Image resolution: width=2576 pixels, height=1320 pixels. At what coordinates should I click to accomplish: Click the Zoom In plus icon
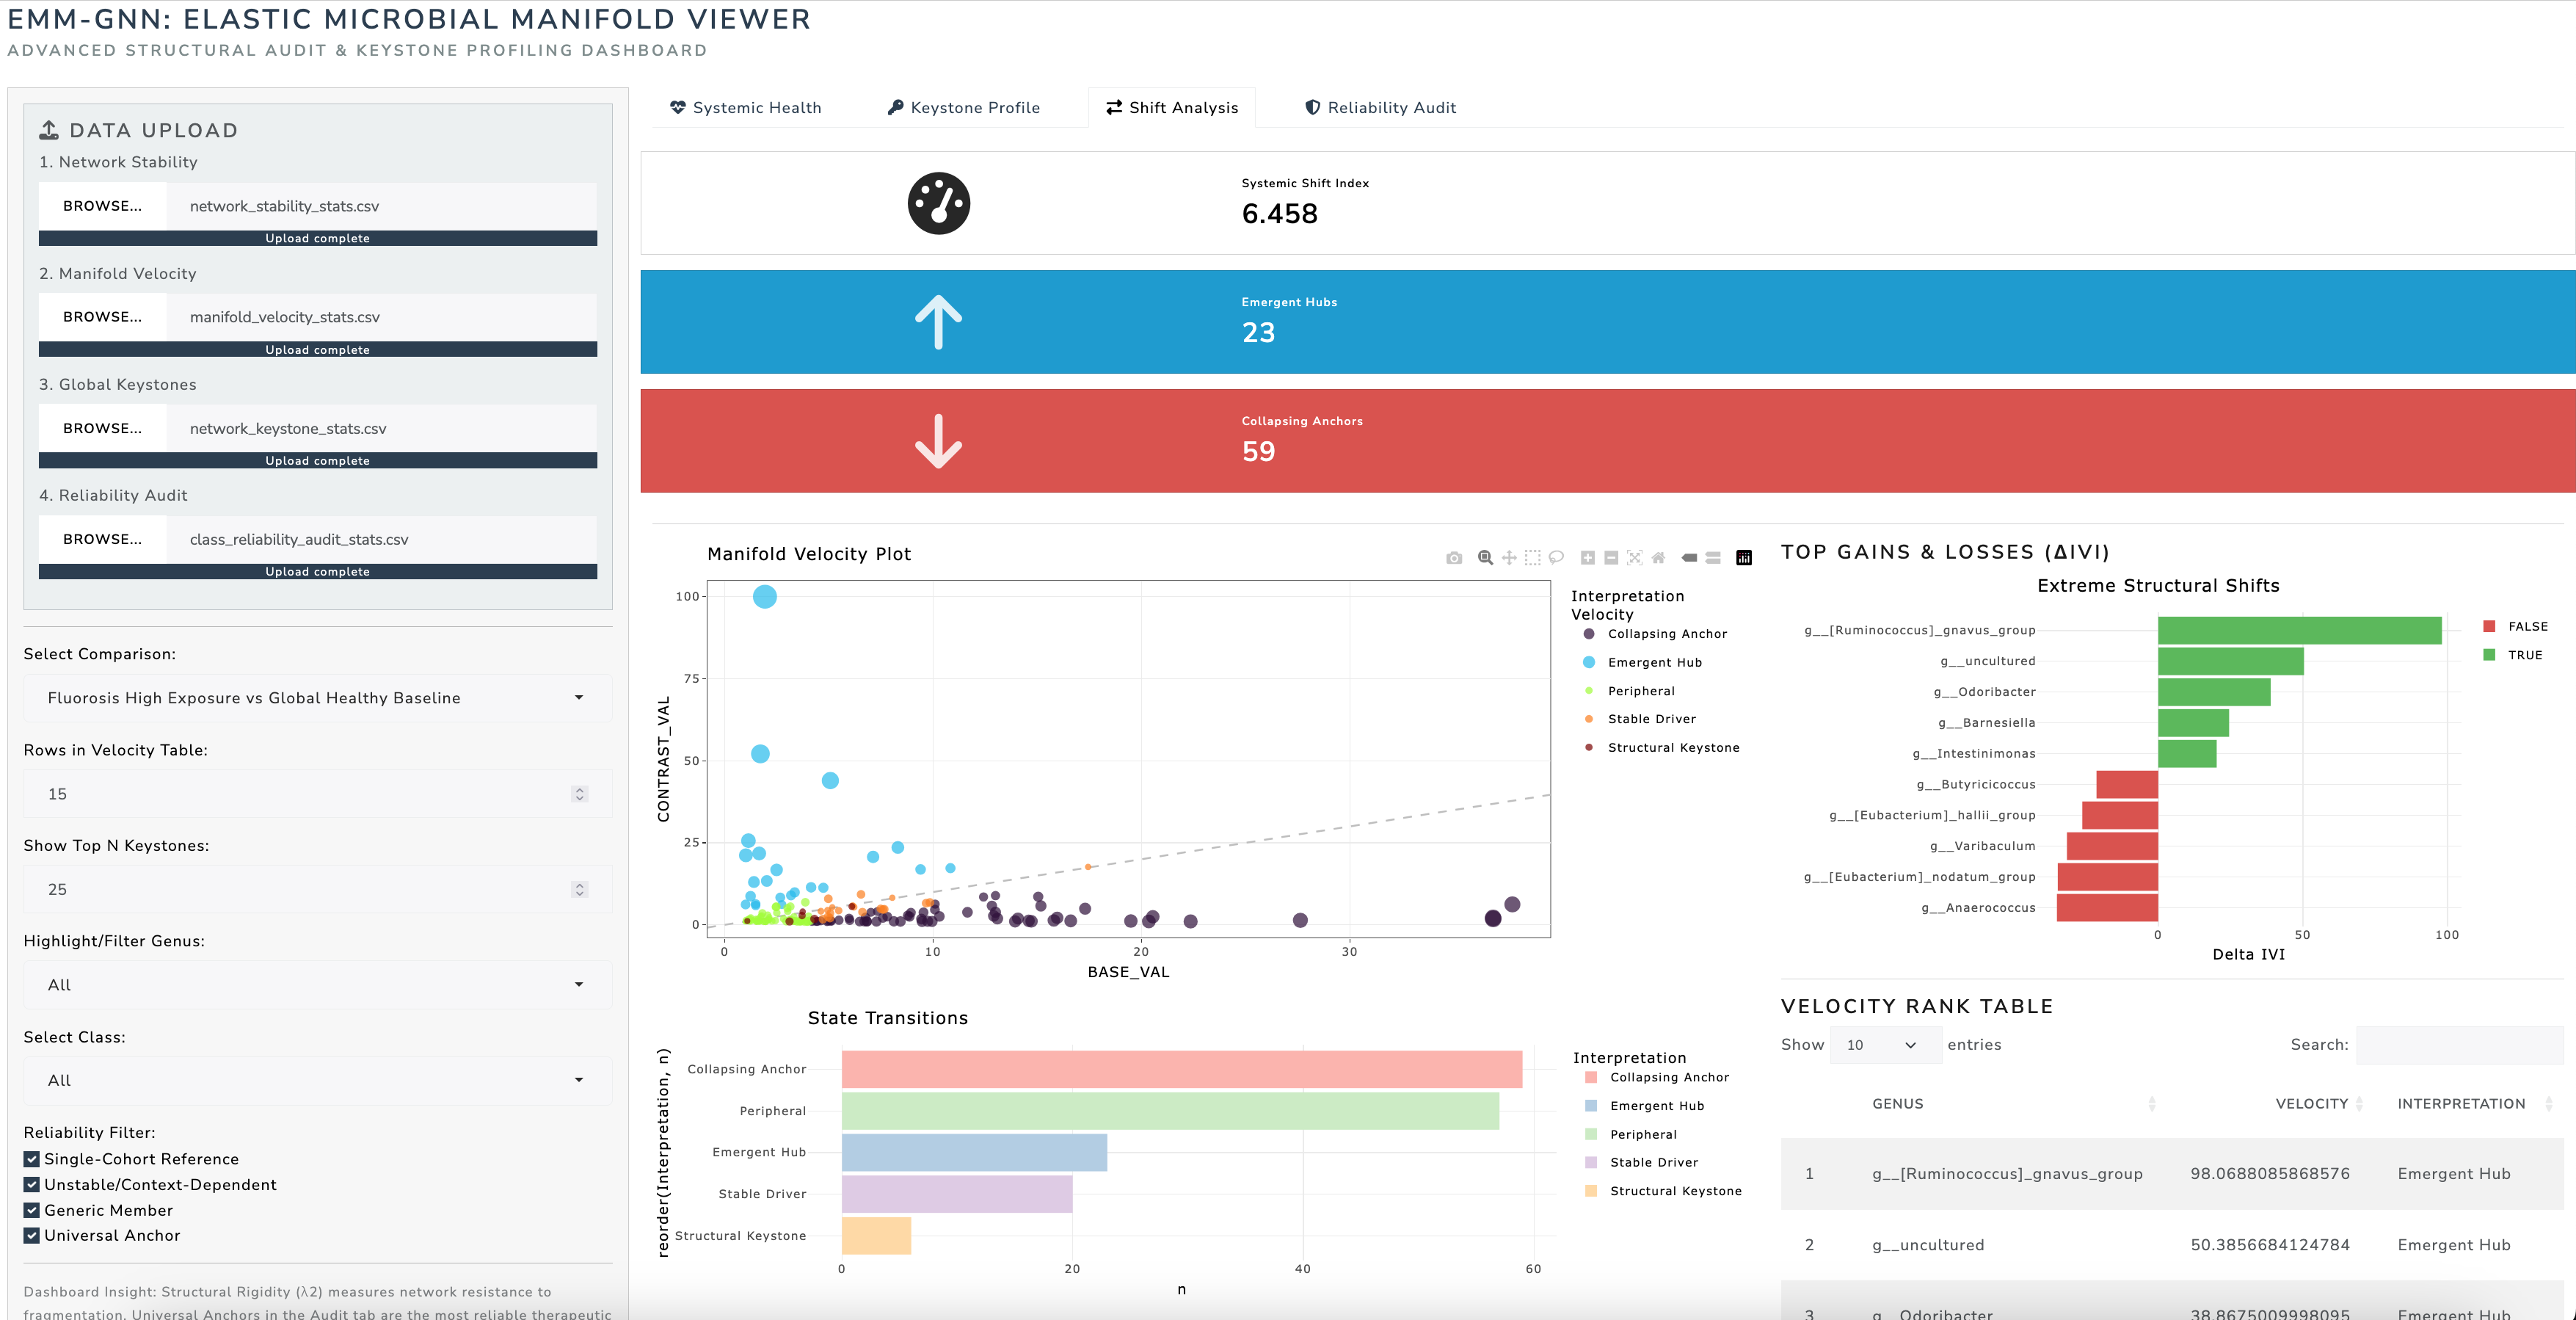pos(1587,558)
